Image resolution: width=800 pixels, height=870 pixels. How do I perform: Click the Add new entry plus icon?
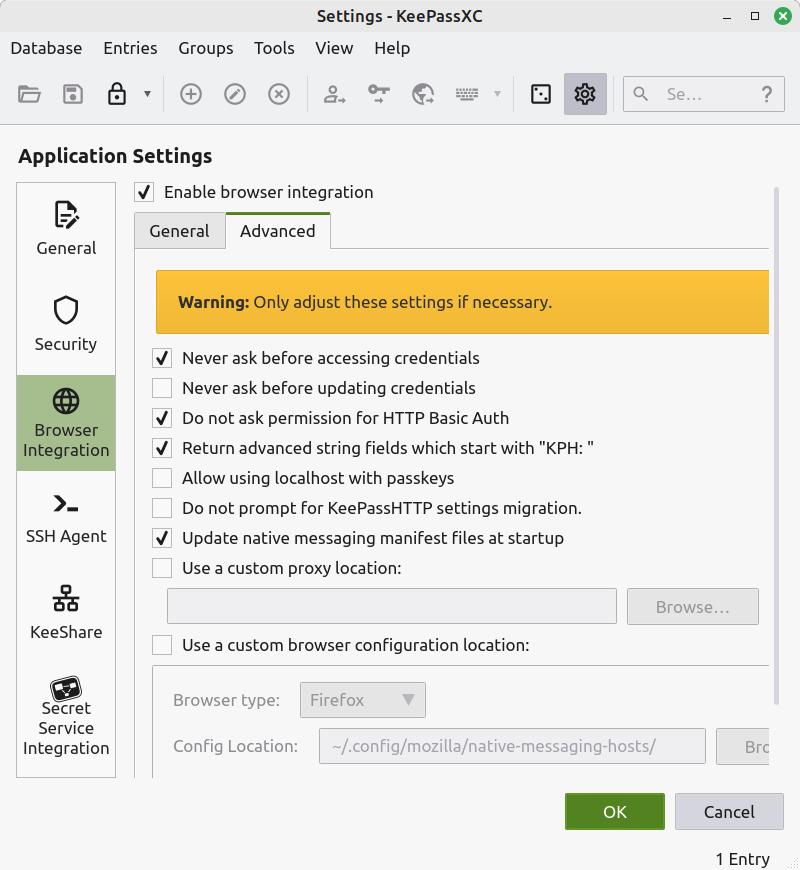click(191, 94)
